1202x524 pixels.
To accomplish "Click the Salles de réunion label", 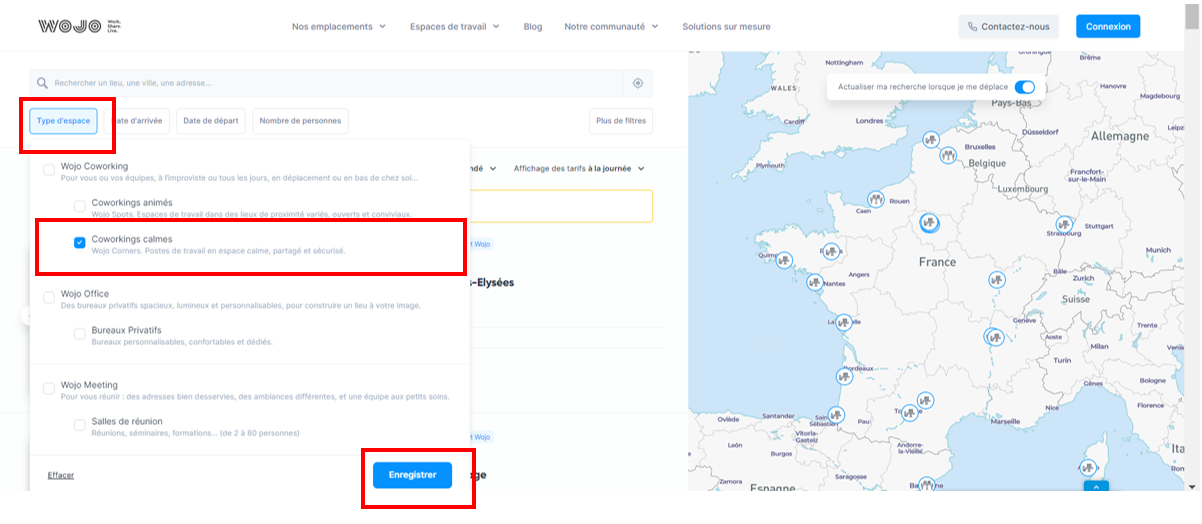I will point(127,421).
